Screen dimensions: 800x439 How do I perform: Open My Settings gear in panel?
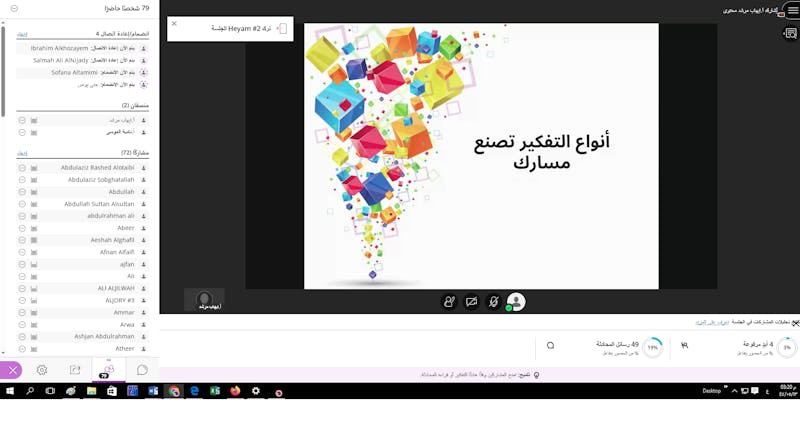tap(42, 370)
